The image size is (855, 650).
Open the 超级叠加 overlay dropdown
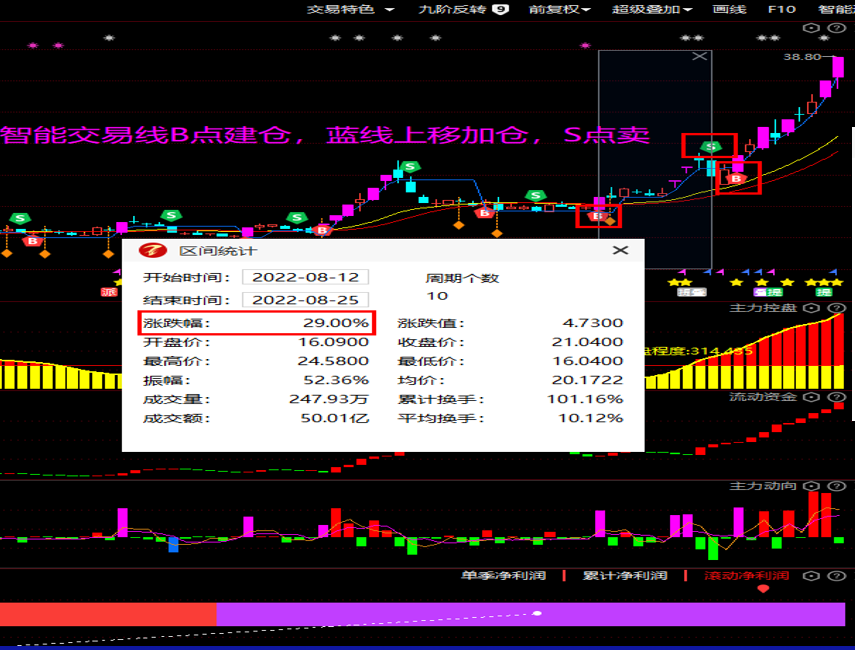(652, 9)
